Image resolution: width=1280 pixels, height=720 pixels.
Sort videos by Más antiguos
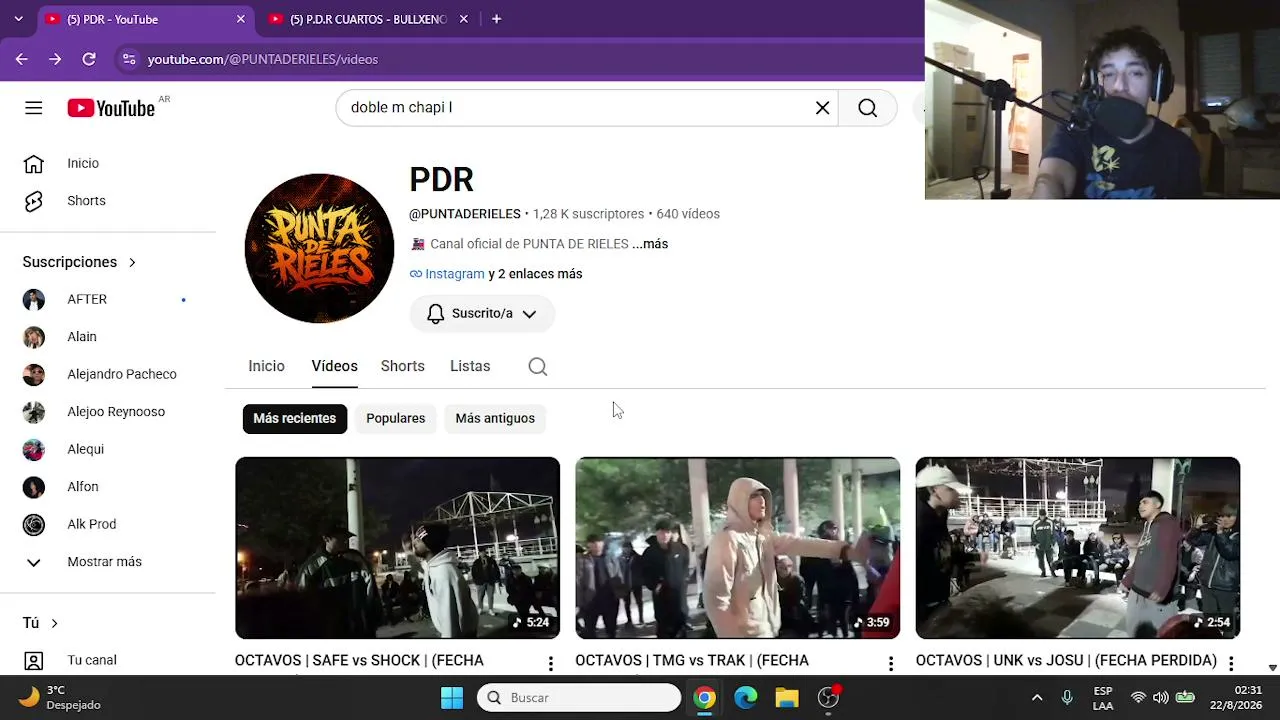(495, 418)
